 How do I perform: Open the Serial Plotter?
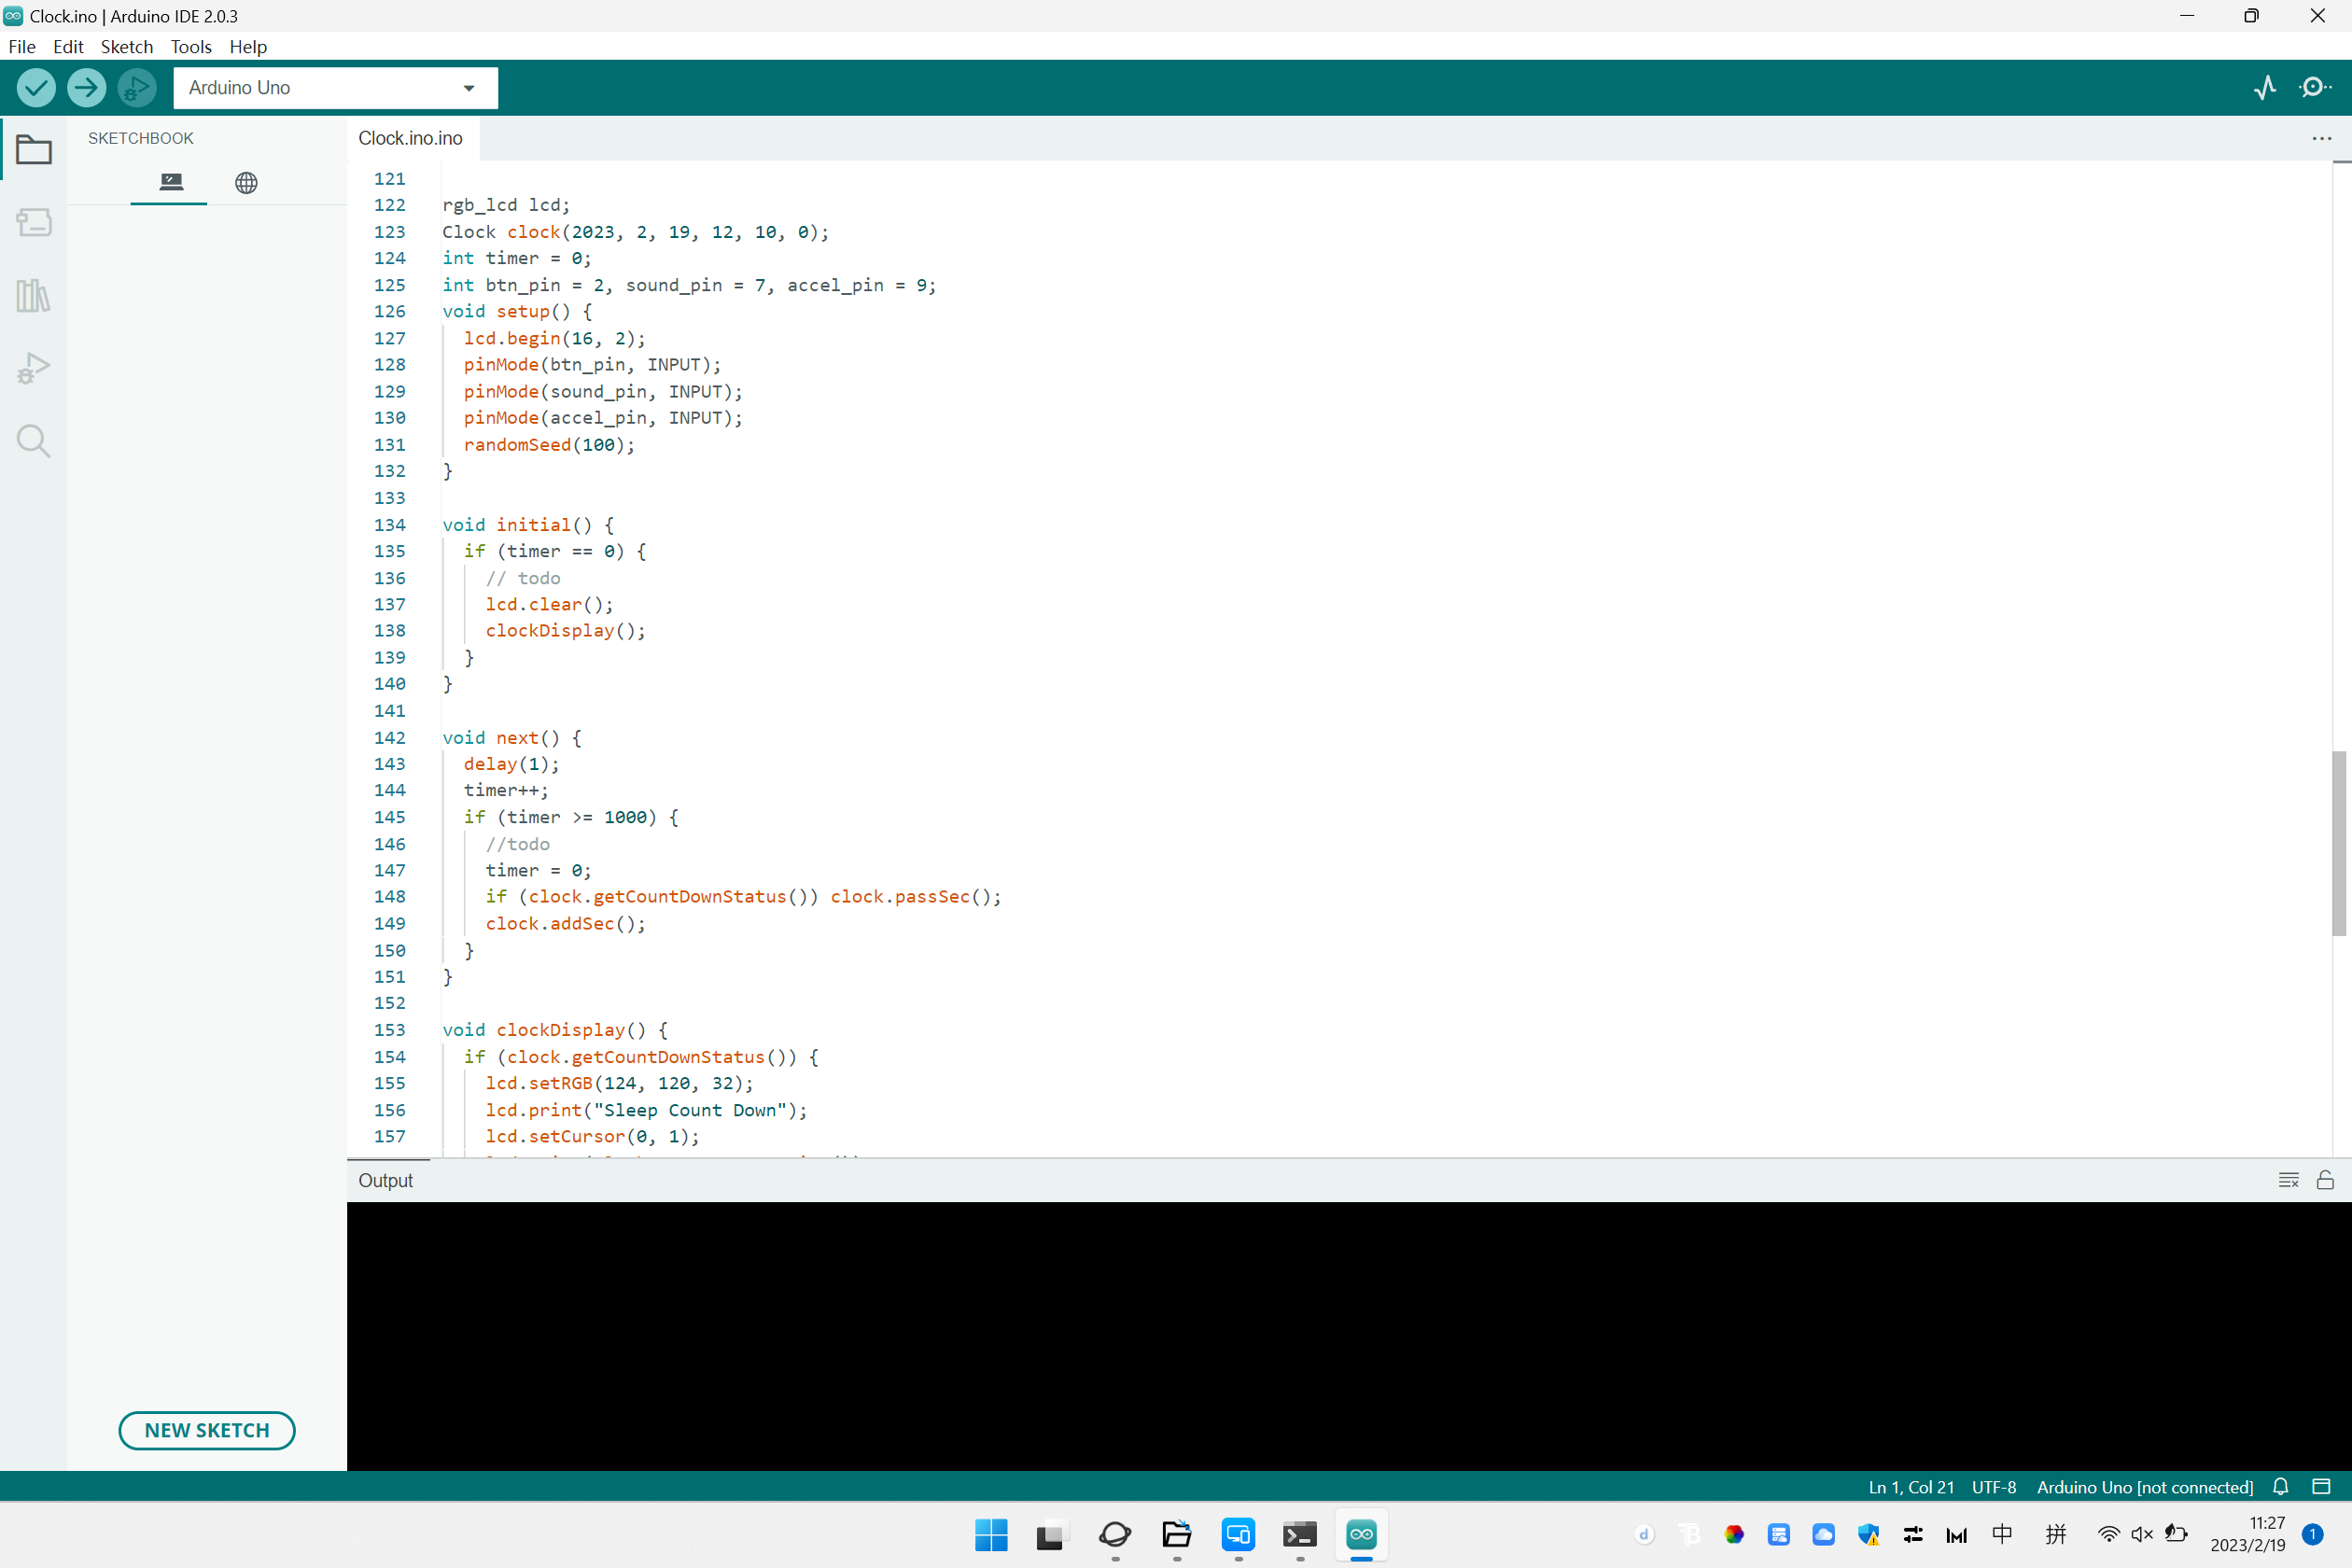(2265, 88)
